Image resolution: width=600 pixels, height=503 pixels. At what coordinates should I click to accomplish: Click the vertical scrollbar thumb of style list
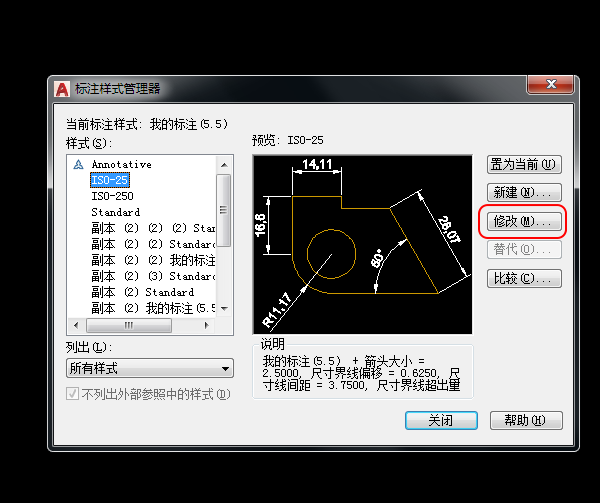coord(223,210)
